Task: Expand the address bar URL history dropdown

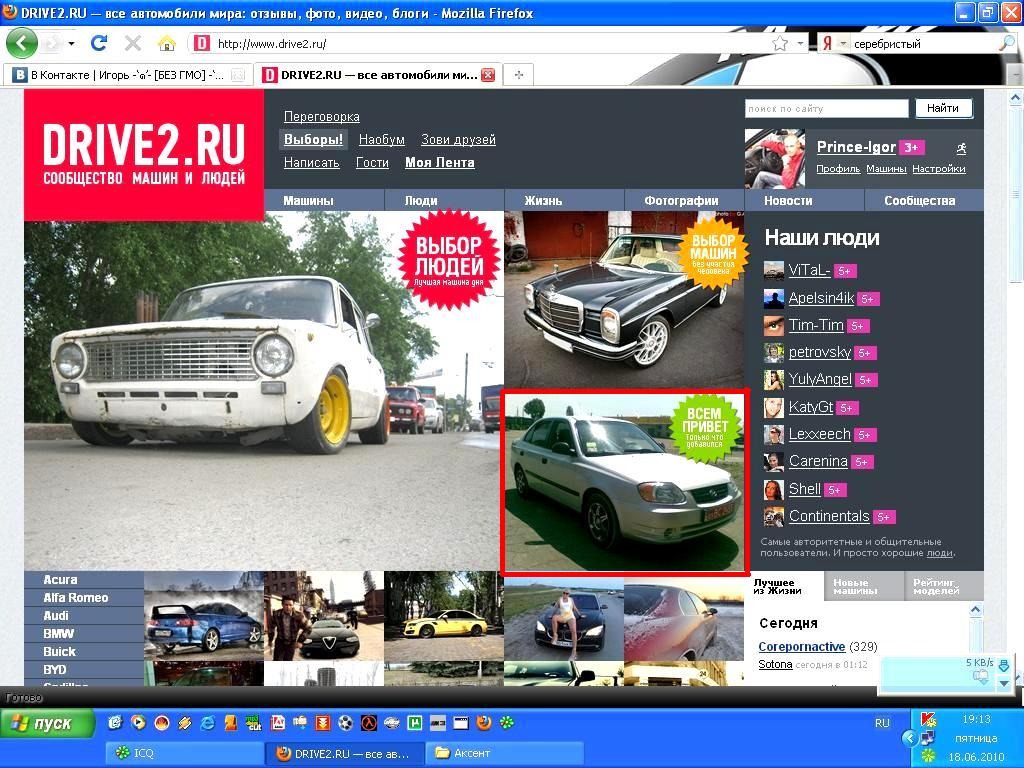Action: (801, 44)
